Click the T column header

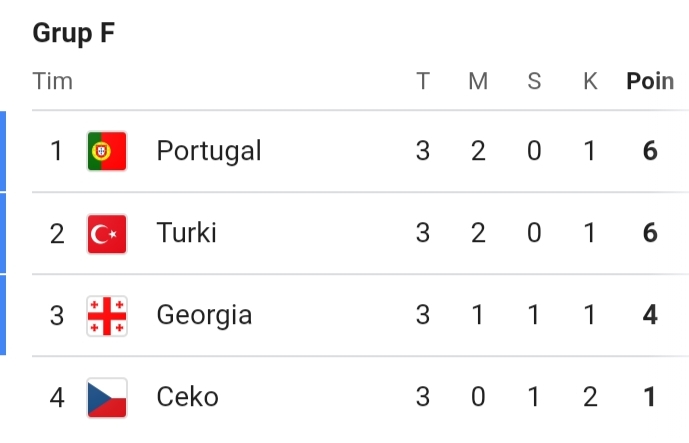[423, 81]
